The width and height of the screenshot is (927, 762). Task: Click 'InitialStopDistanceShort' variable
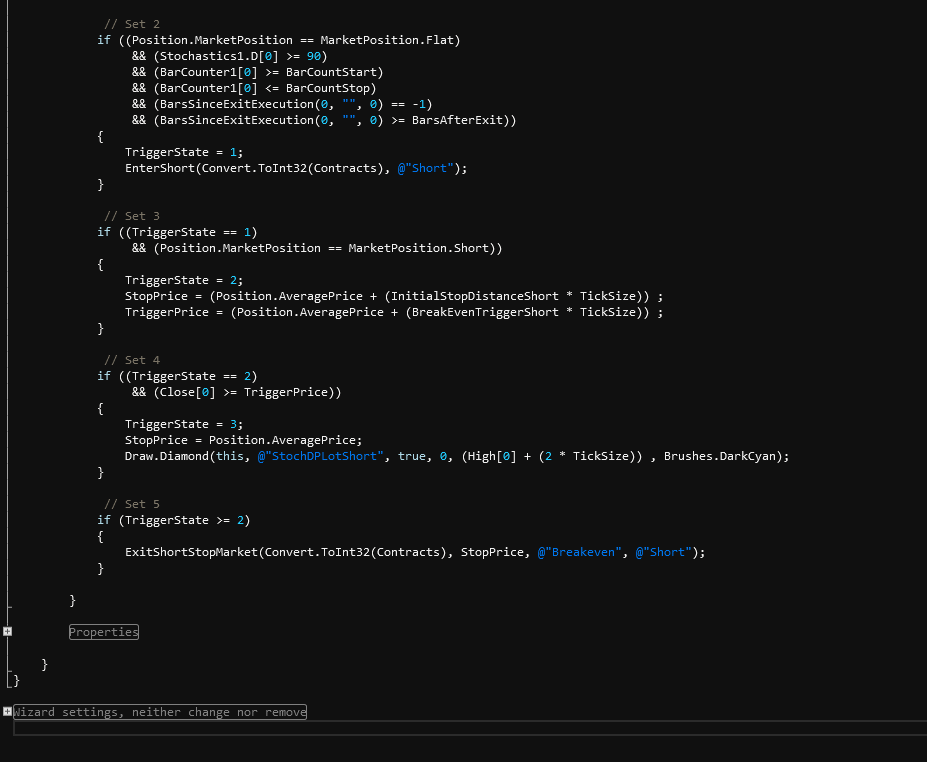(x=475, y=296)
